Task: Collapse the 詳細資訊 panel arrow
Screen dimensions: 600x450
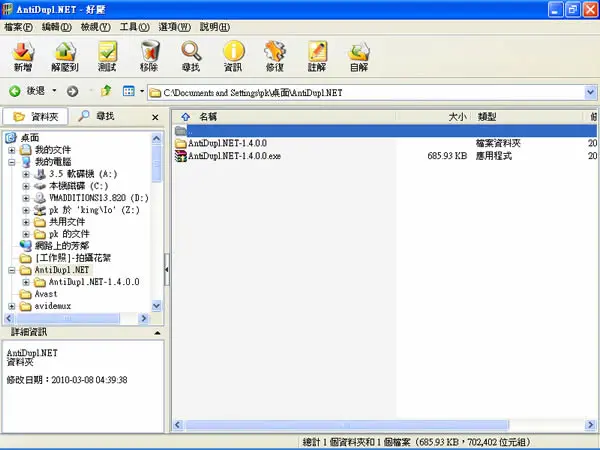Action: (x=157, y=333)
